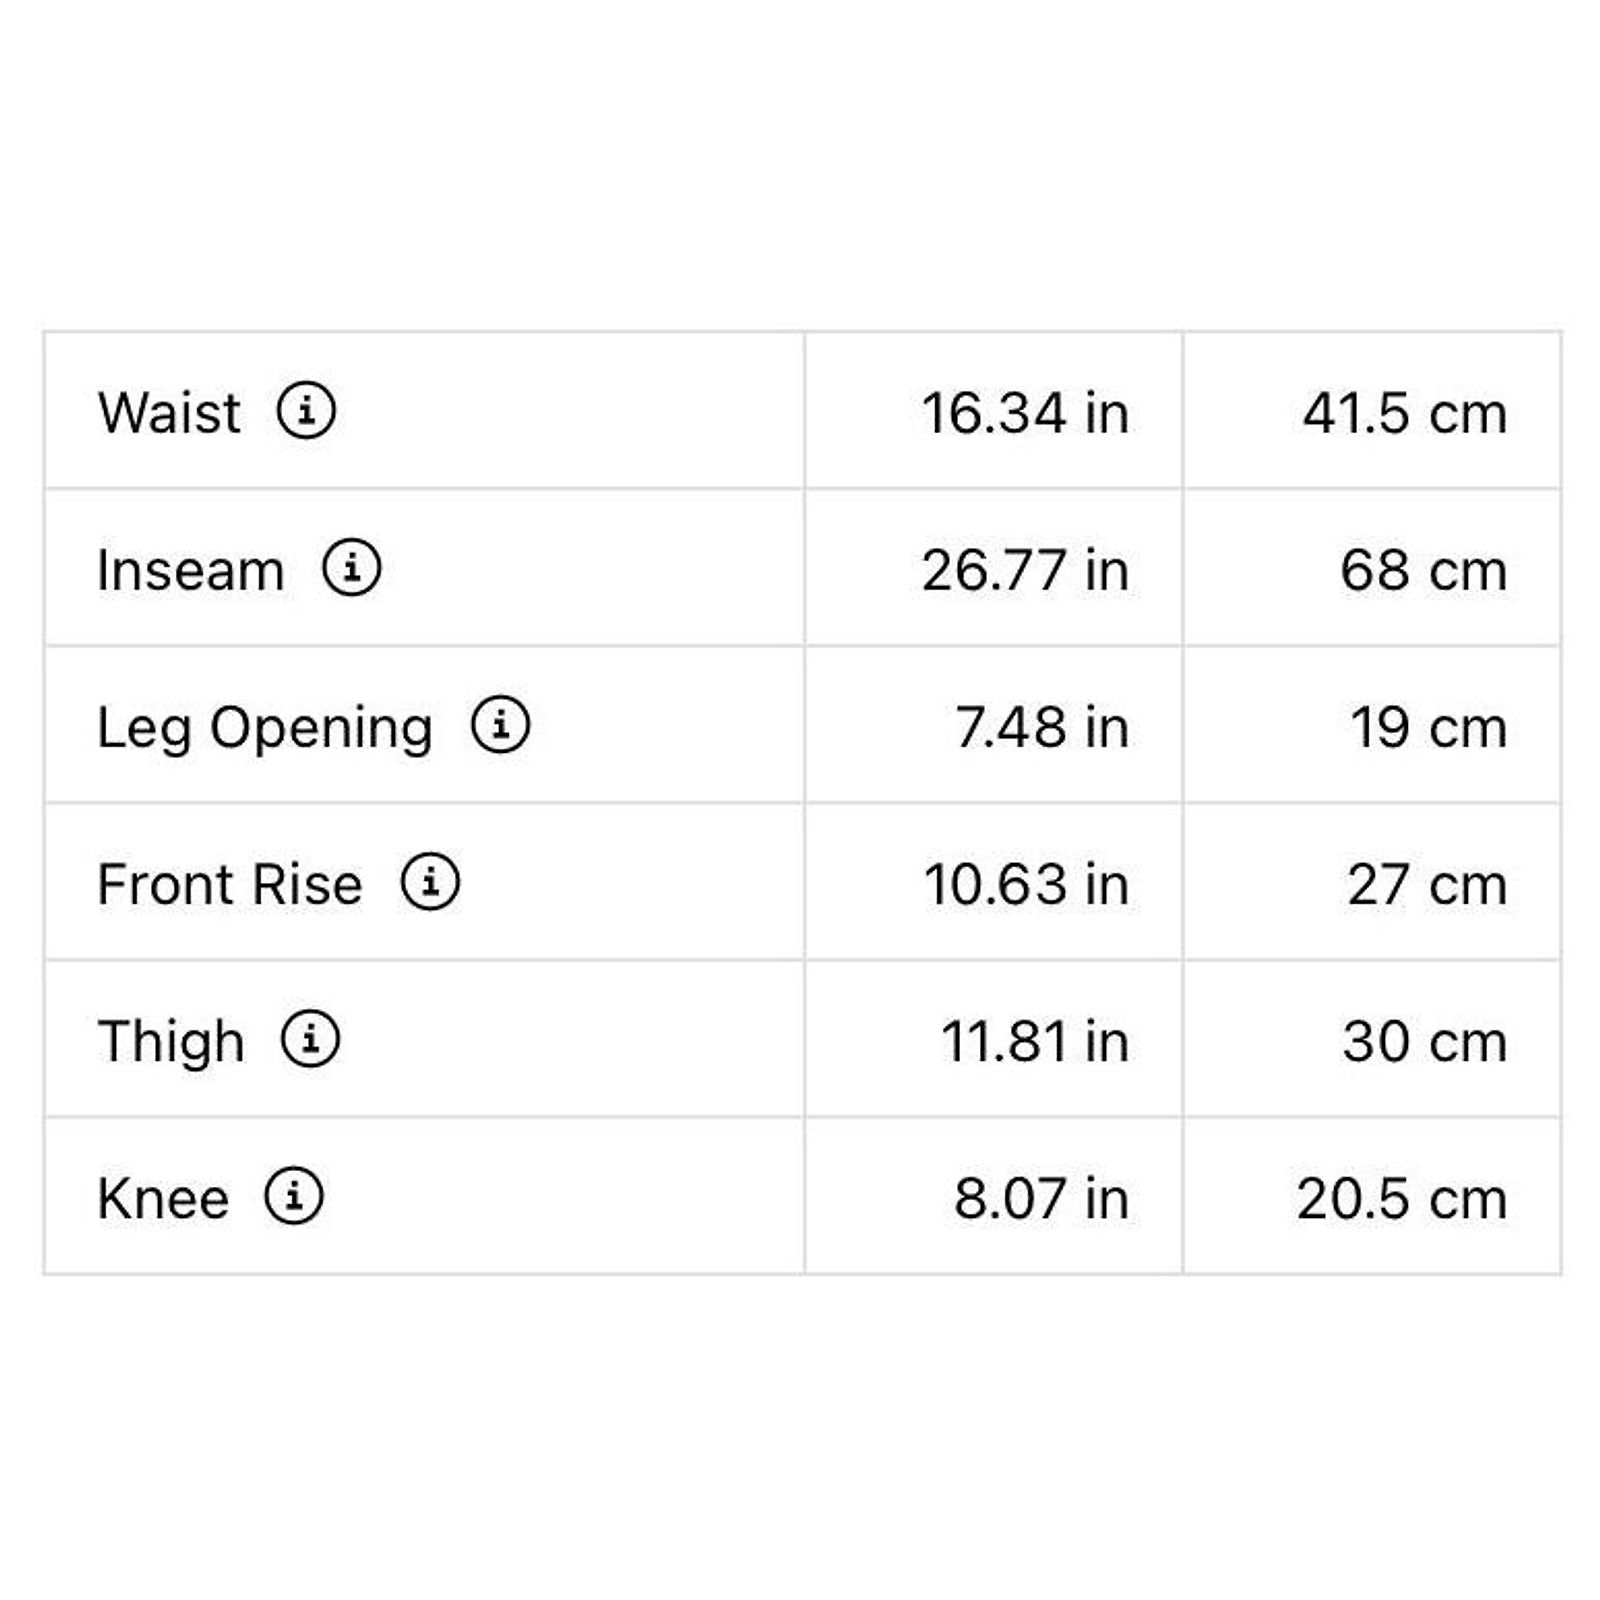Viewport: 1600px width, 1600px height.
Task: Open the Leg Opening info icon
Action: tap(500, 724)
